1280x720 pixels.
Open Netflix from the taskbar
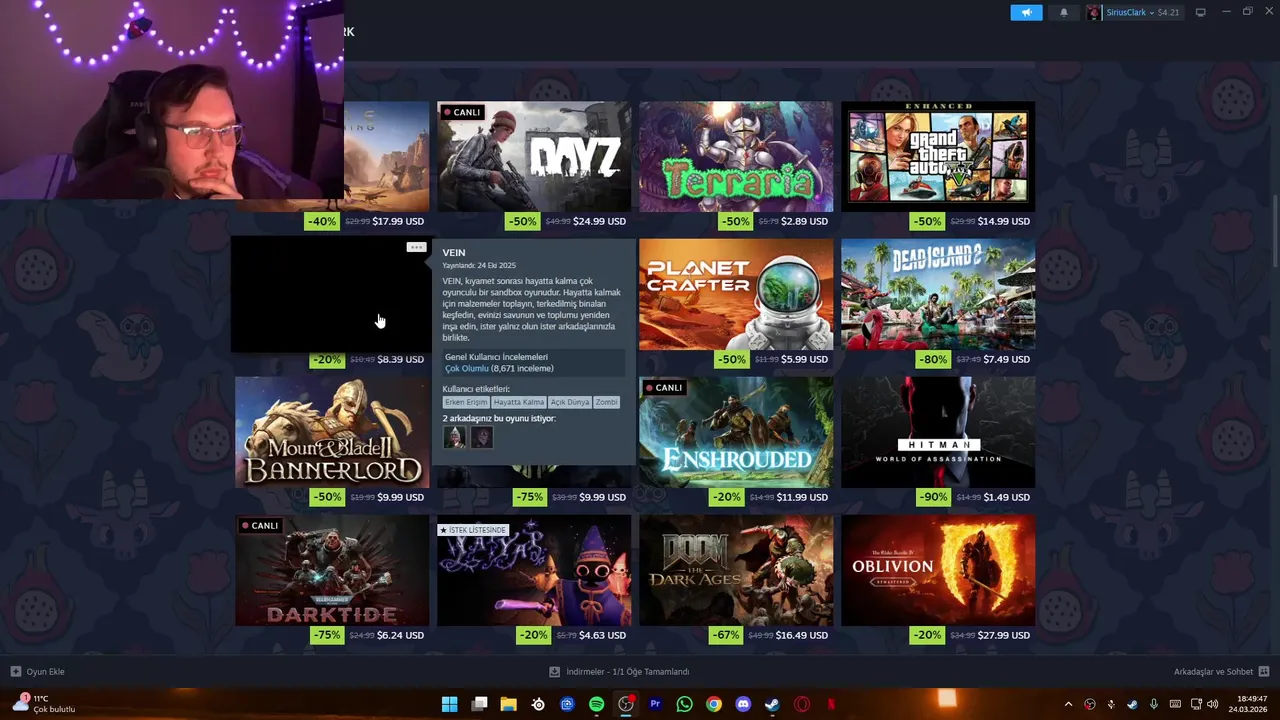tap(830, 704)
